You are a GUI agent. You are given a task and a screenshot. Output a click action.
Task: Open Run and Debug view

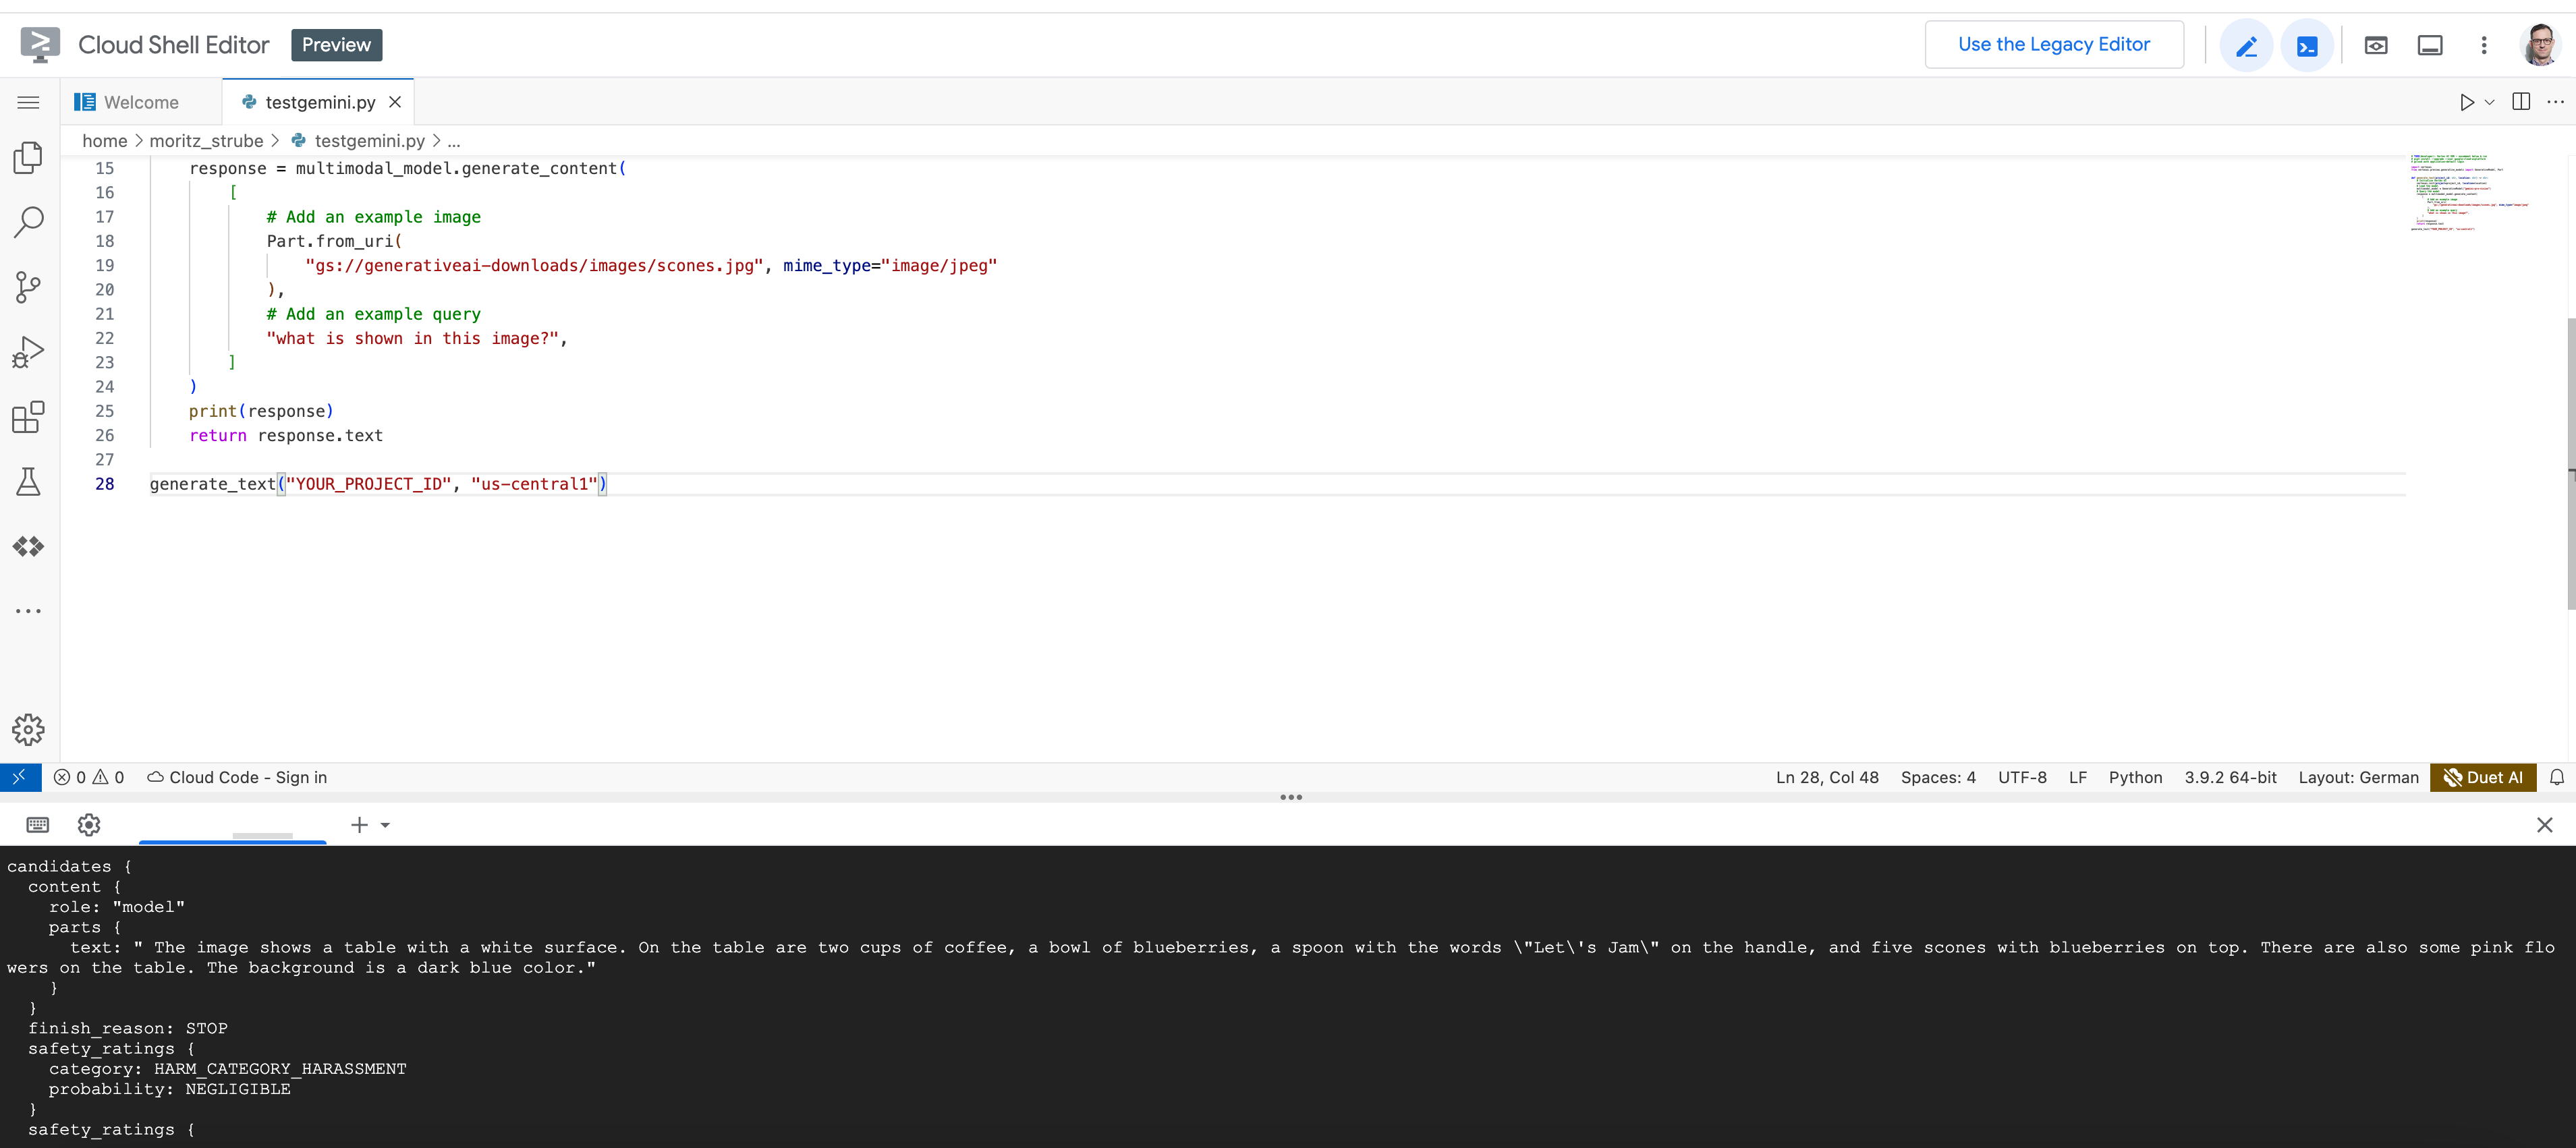28,352
